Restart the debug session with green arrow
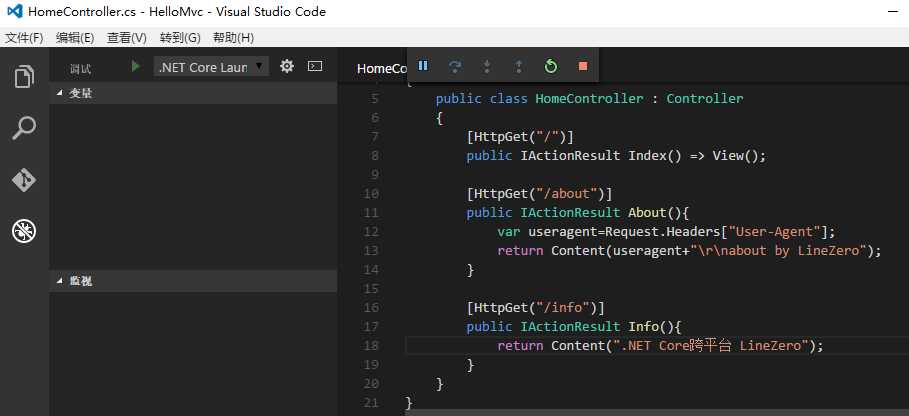Viewport: 909px width, 416px height. pyautogui.click(x=551, y=66)
